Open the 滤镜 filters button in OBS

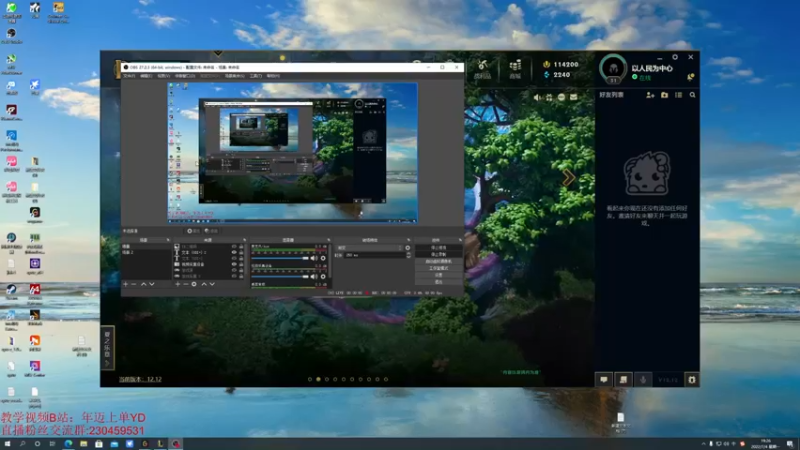211,231
